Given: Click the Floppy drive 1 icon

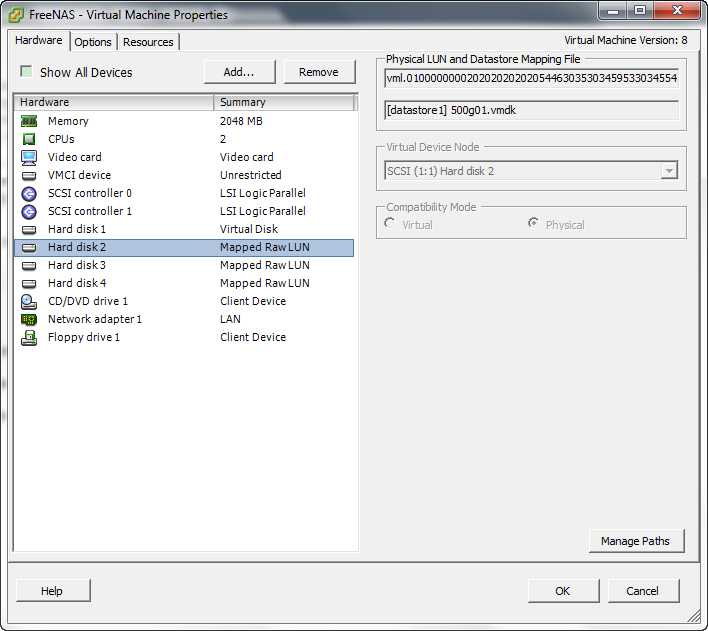Looking at the screenshot, I should tap(29, 337).
